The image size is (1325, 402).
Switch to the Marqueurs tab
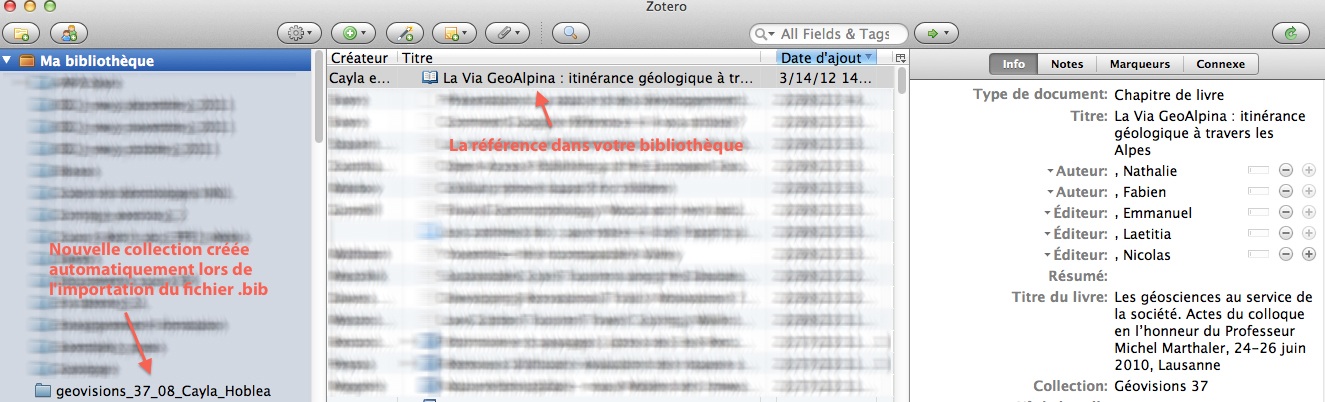1140,64
